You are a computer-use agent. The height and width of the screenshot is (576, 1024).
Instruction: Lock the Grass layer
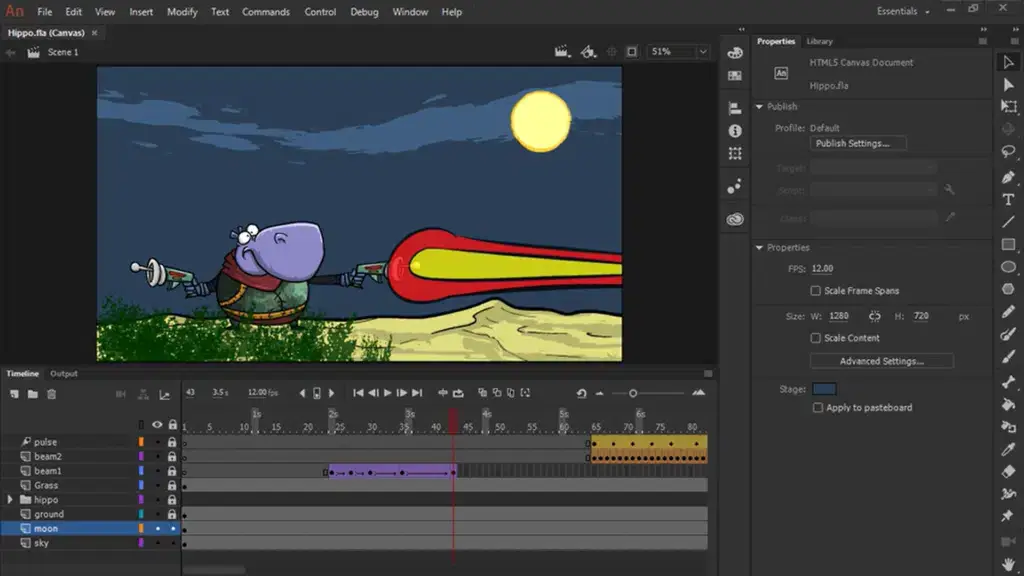171,485
